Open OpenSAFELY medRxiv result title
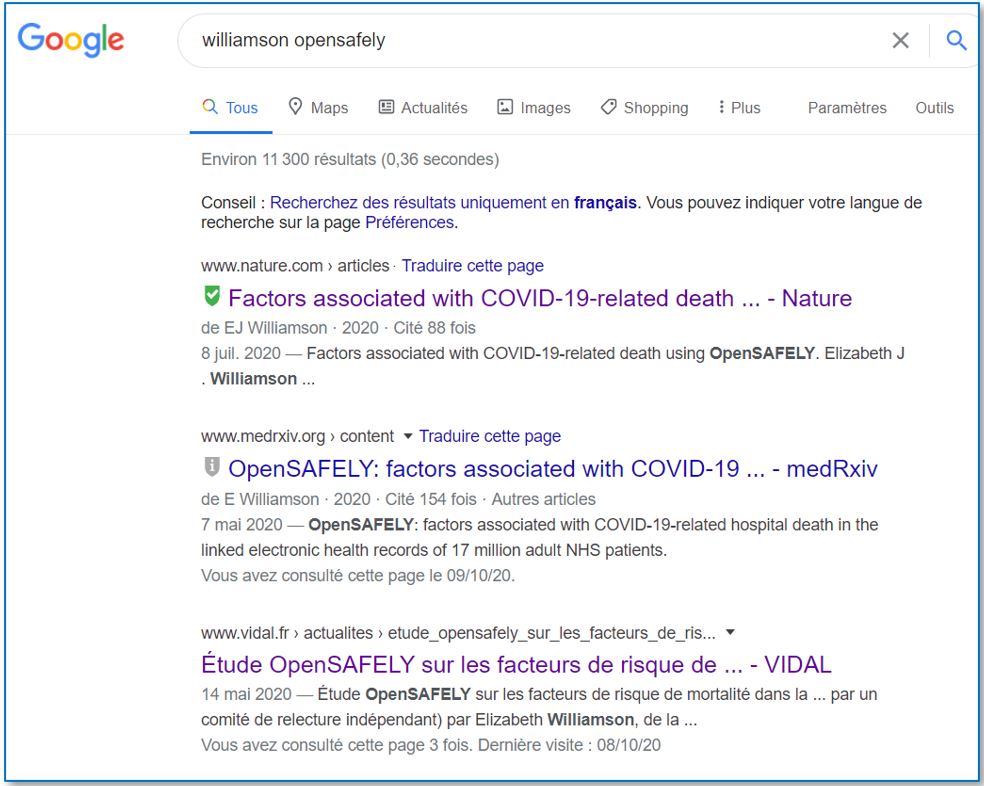The image size is (984, 786). (553, 469)
